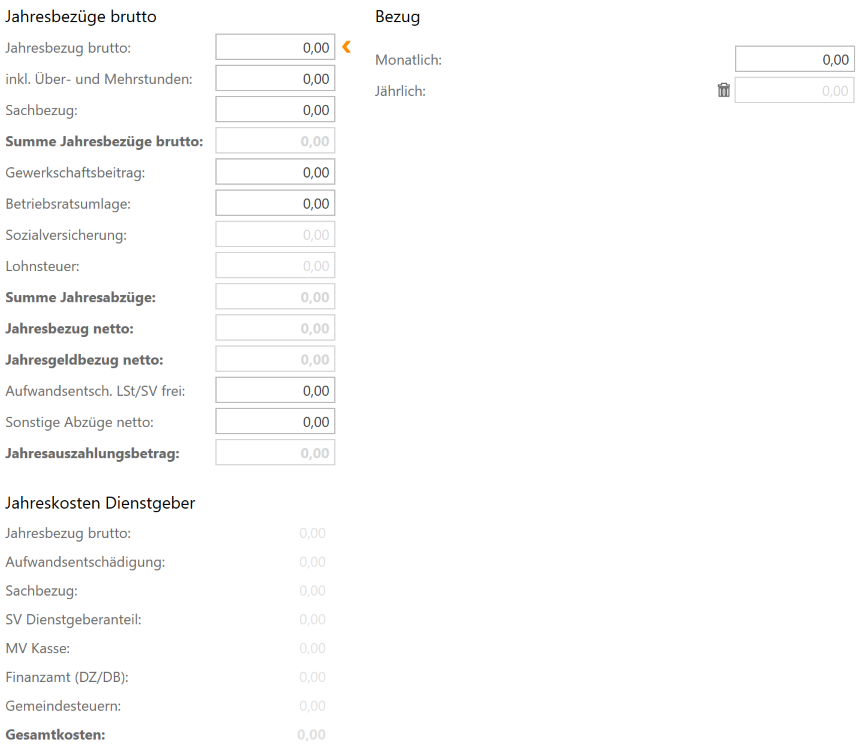
Task: Click the SV Dienstgeberanteil value
Action: point(312,619)
